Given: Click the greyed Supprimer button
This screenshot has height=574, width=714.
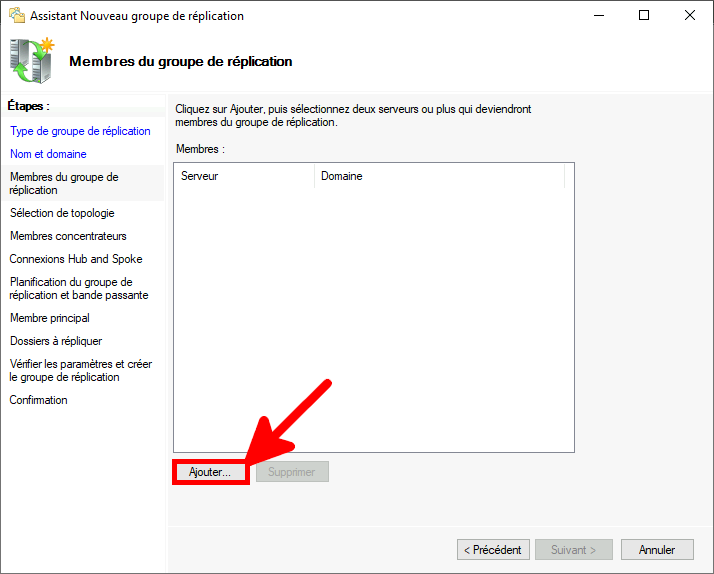Looking at the screenshot, I should (292, 472).
